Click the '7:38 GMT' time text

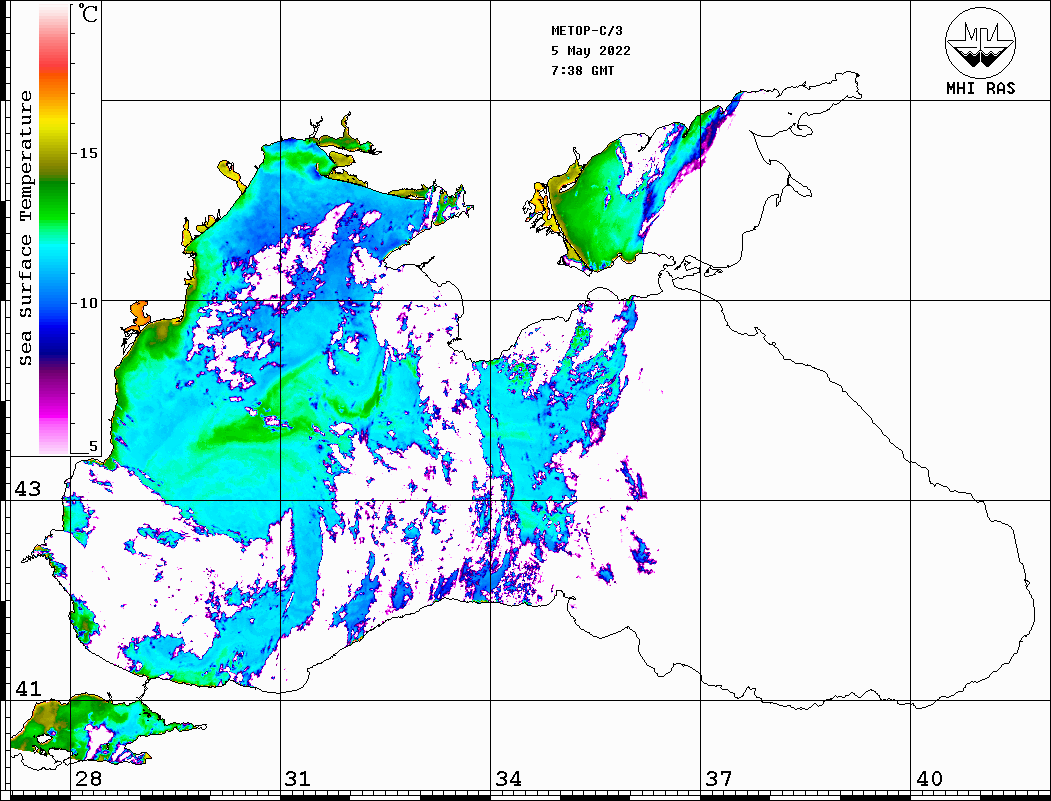coord(582,70)
